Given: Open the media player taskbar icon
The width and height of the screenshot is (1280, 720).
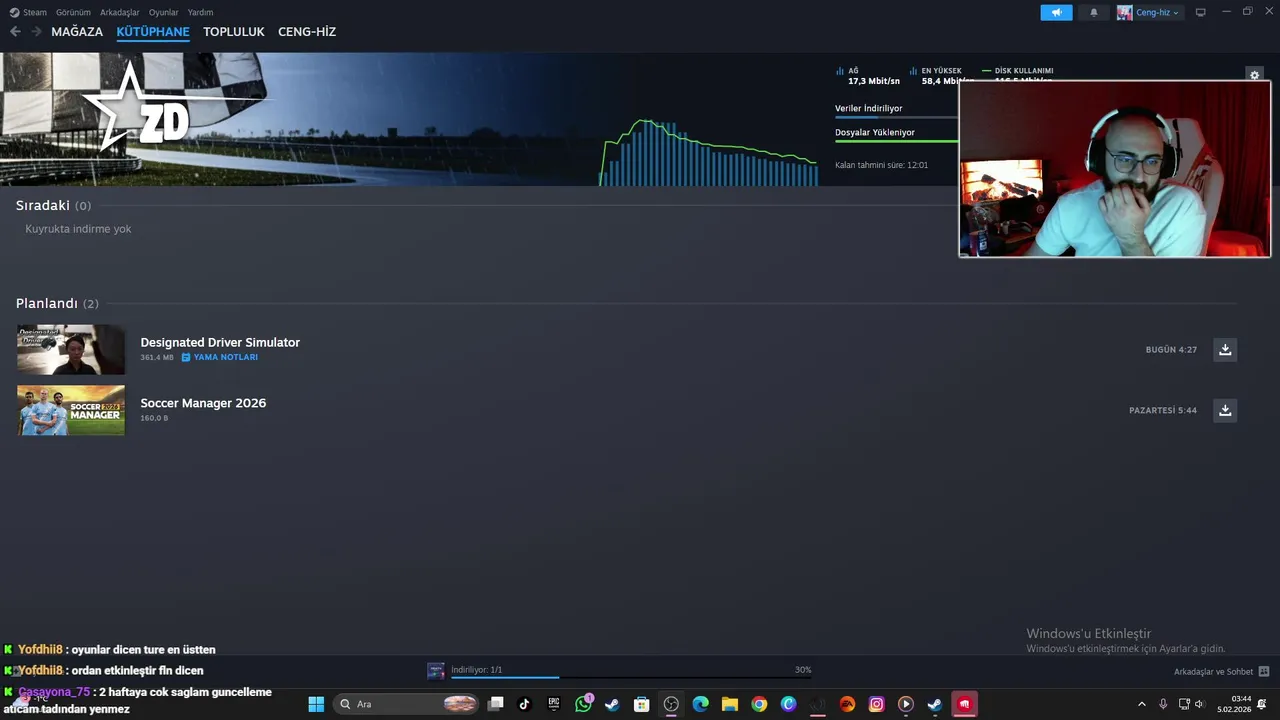Looking at the screenshot, I should tap(906, 704).
